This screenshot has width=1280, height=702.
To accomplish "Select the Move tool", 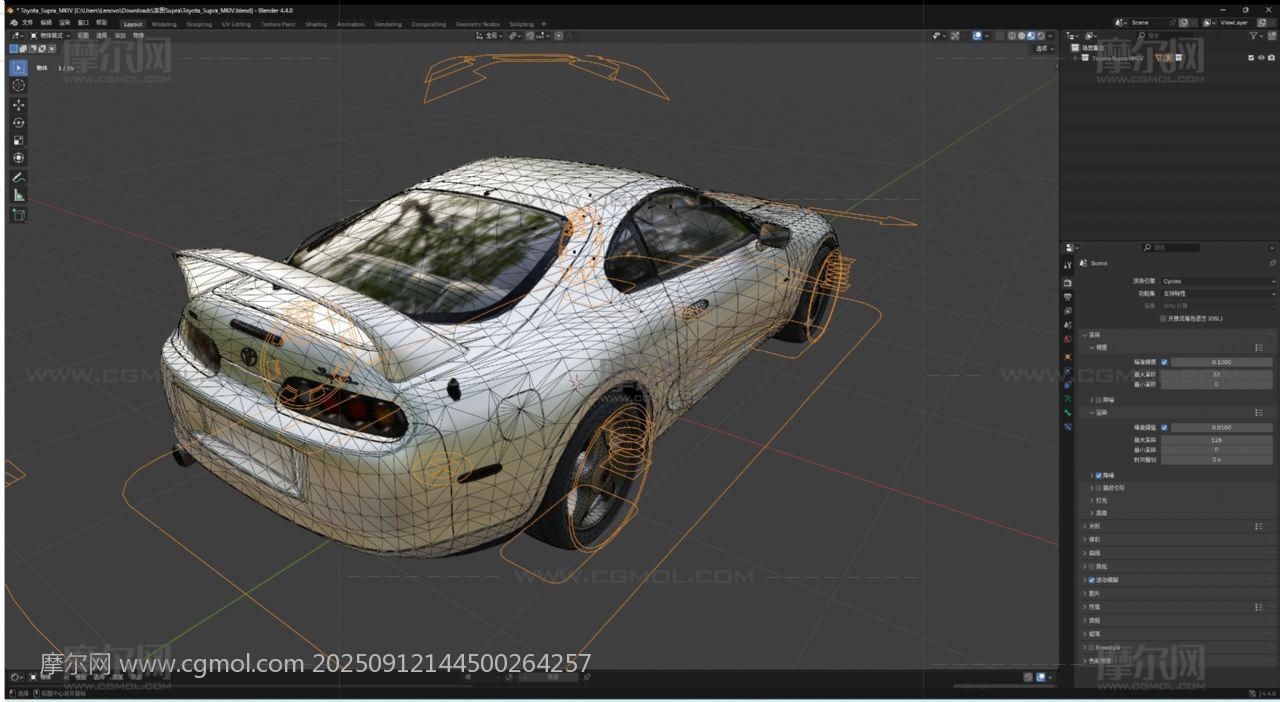I will (x=18, y=105).
